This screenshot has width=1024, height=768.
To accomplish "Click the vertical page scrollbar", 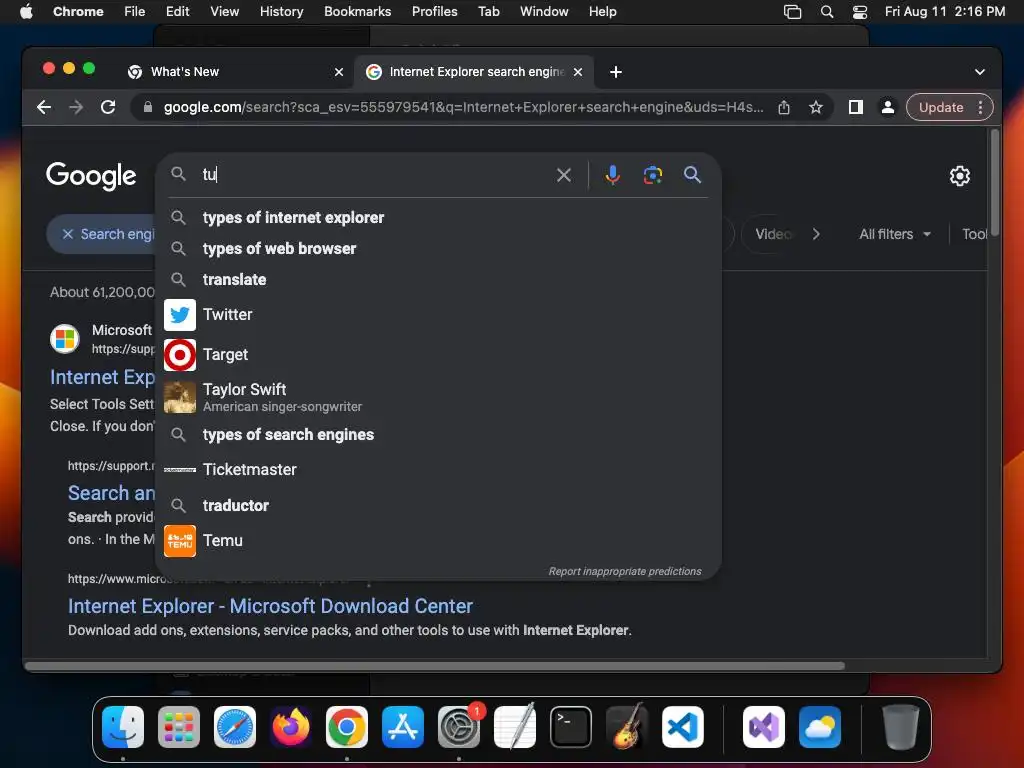I will (994, 183).
